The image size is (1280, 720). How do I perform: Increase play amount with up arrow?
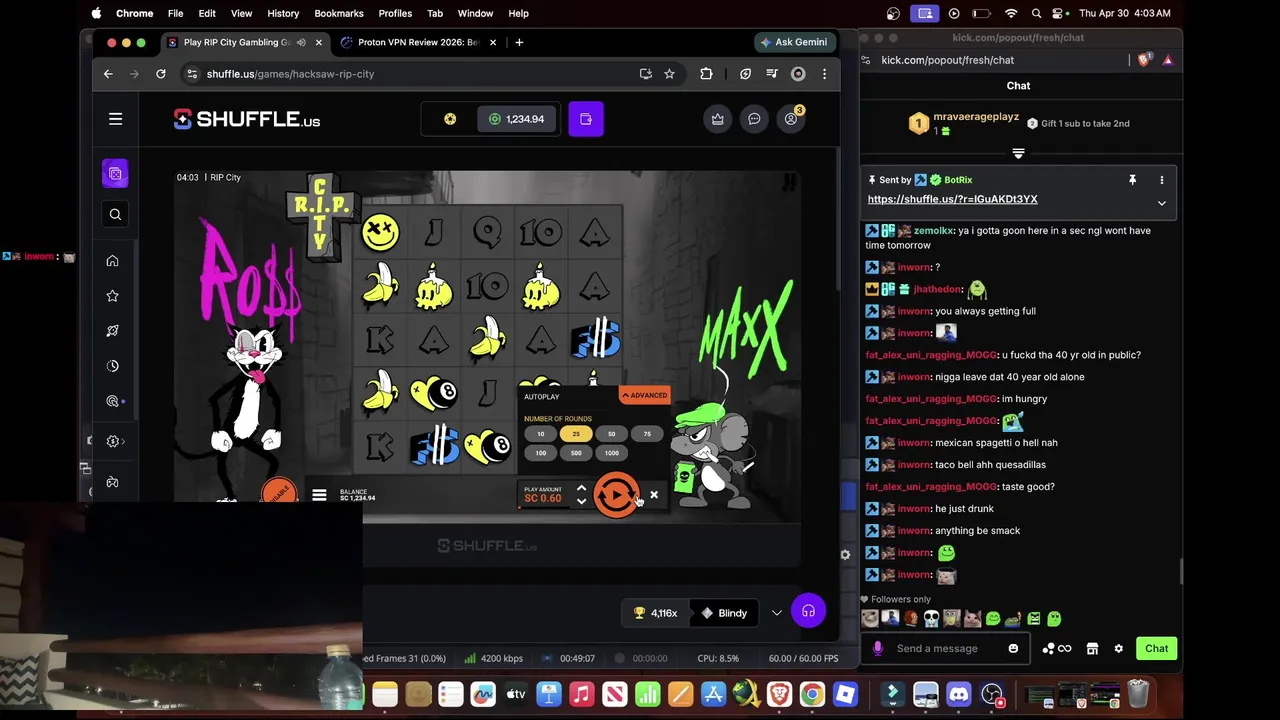coord(581,488)
